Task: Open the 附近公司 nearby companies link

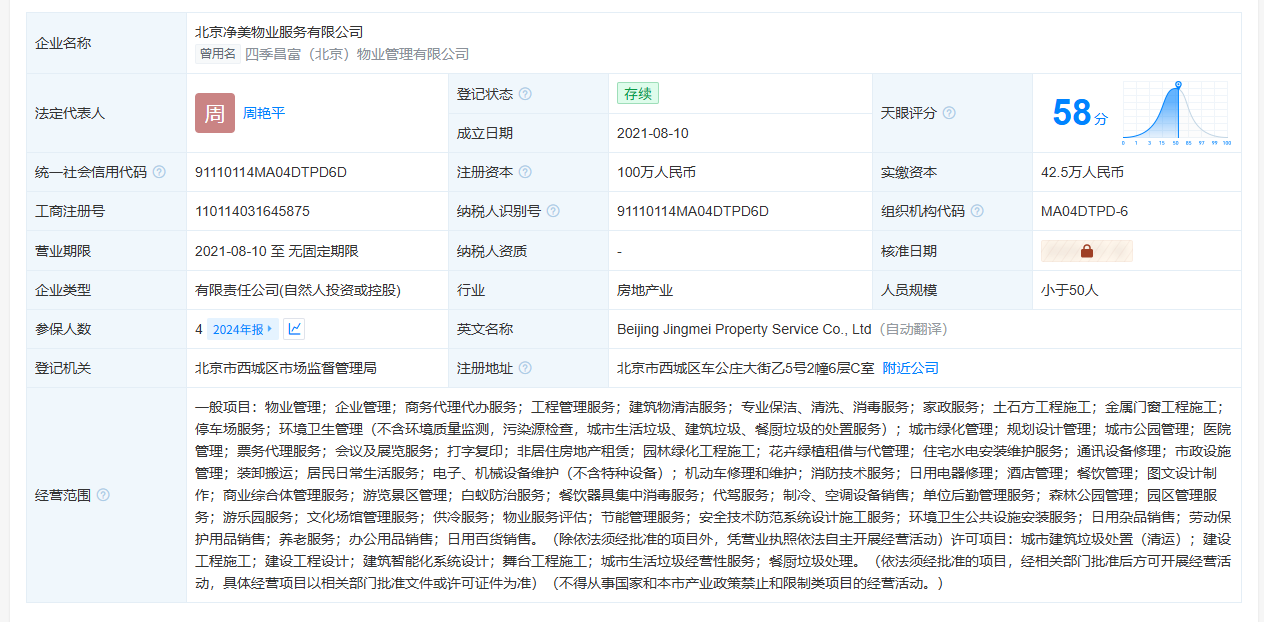Action: tap(910, 368)
